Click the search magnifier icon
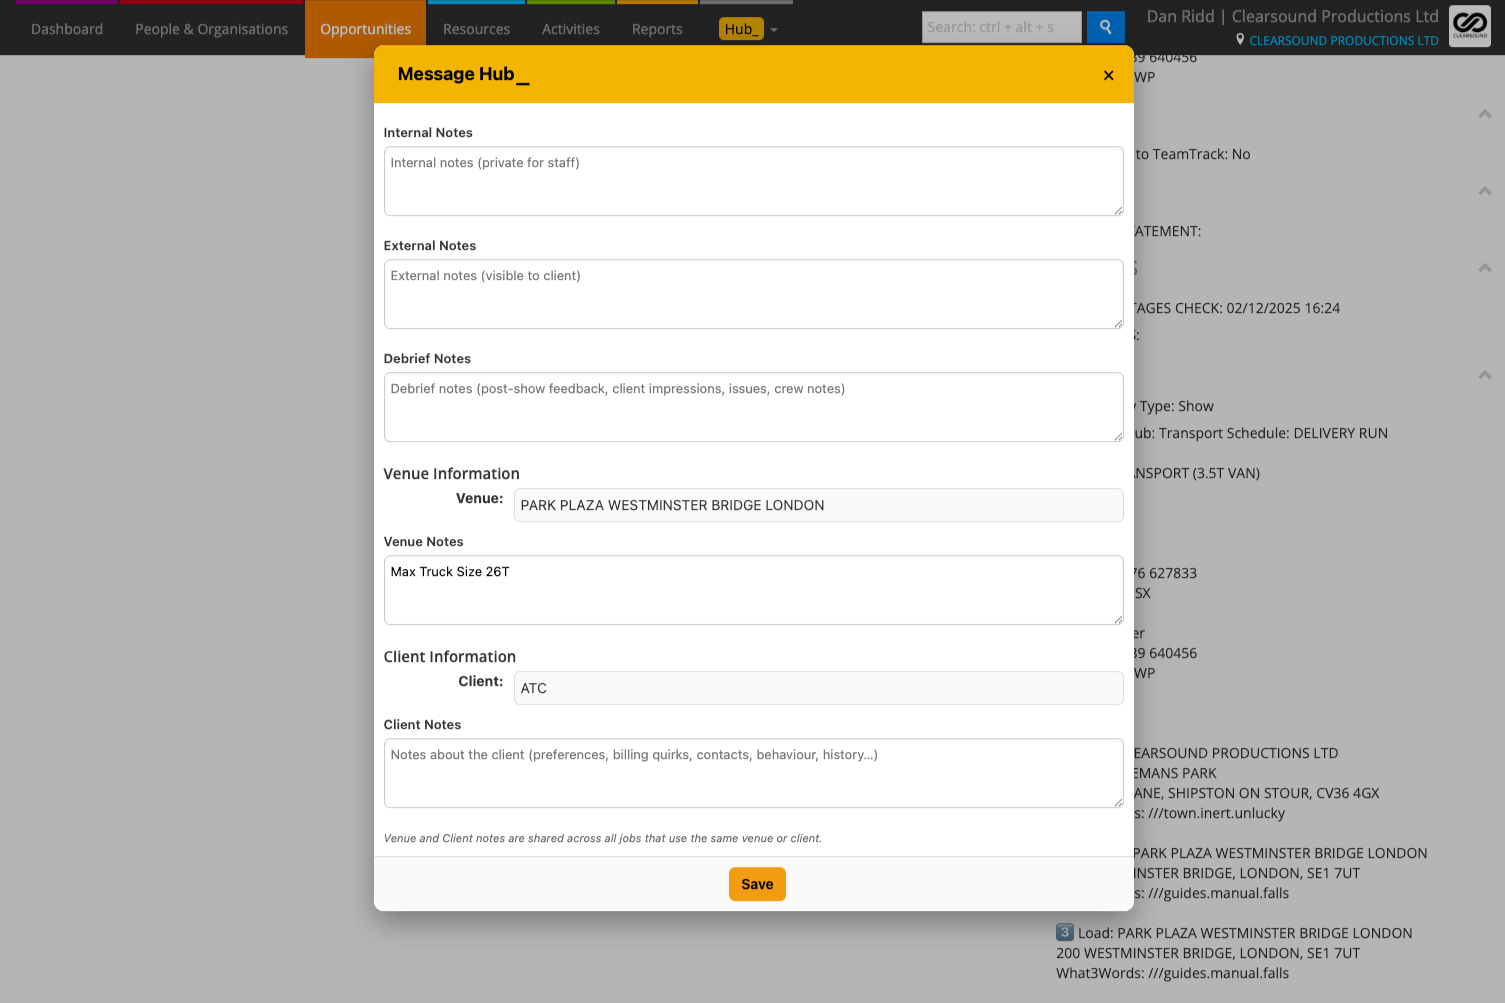 pyautogui.click(x=1105, y=27)
